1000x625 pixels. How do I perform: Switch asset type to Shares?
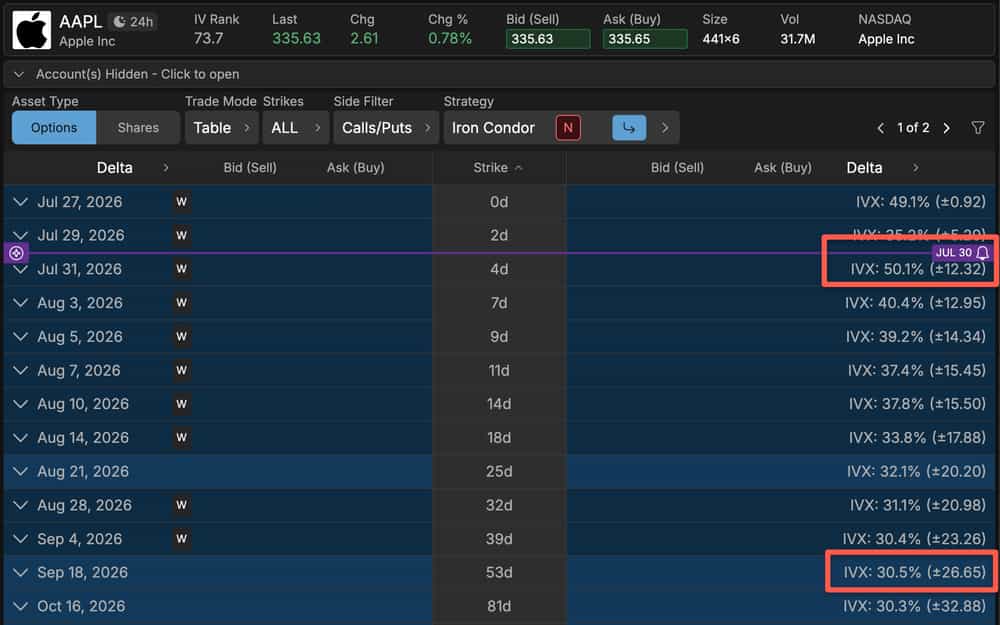138,128
